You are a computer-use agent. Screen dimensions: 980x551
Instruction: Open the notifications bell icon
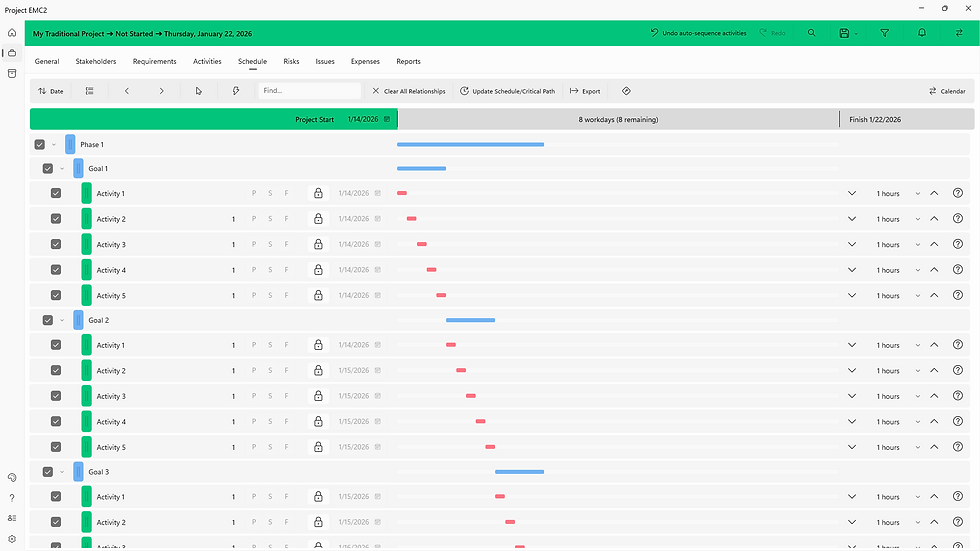(x=922, y=33)
